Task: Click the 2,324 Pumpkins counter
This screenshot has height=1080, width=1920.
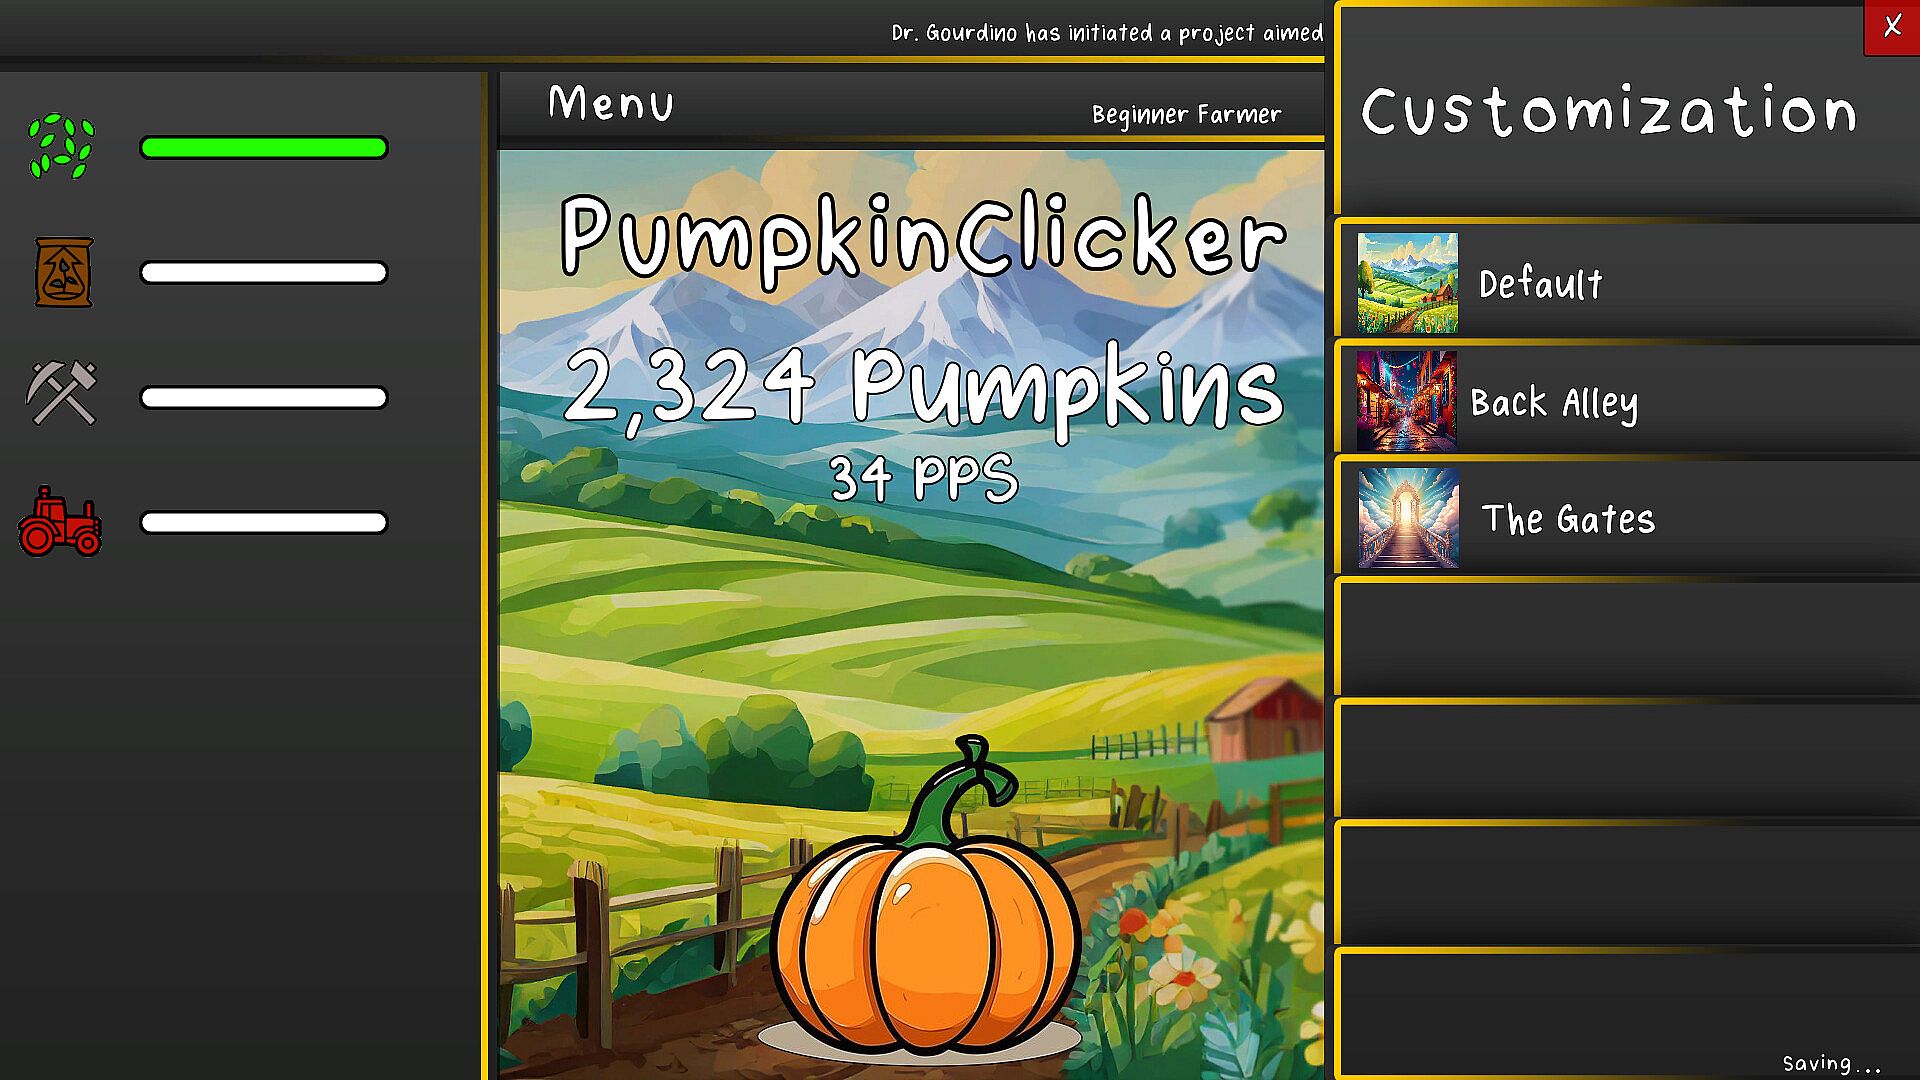Action: pos(924,389)
